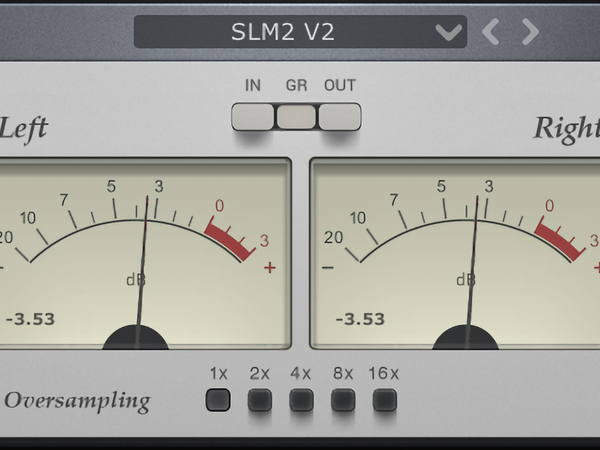Select 2x oversampling button
The image size is (600, 450).
pos(260,401)
